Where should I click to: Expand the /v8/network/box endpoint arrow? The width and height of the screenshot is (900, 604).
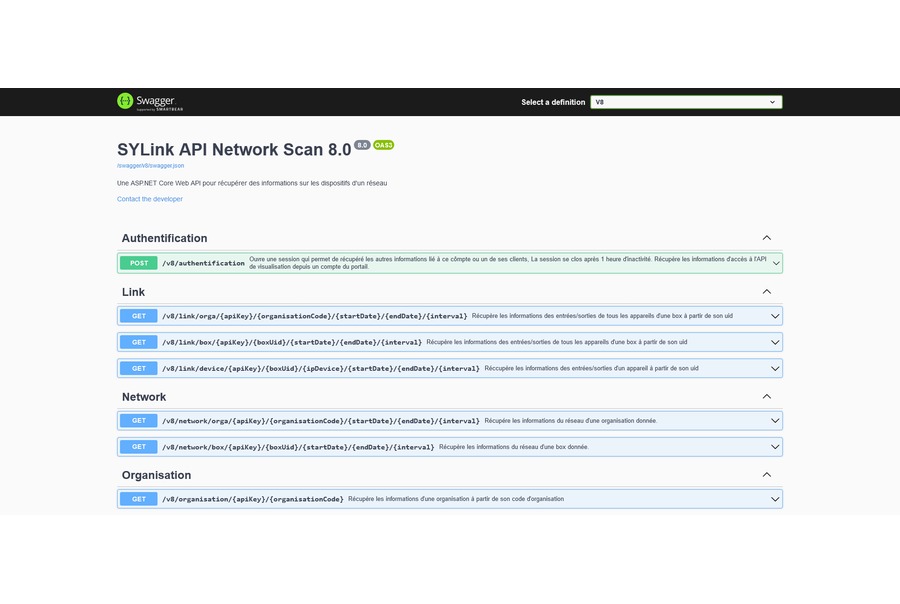(775, 447)
